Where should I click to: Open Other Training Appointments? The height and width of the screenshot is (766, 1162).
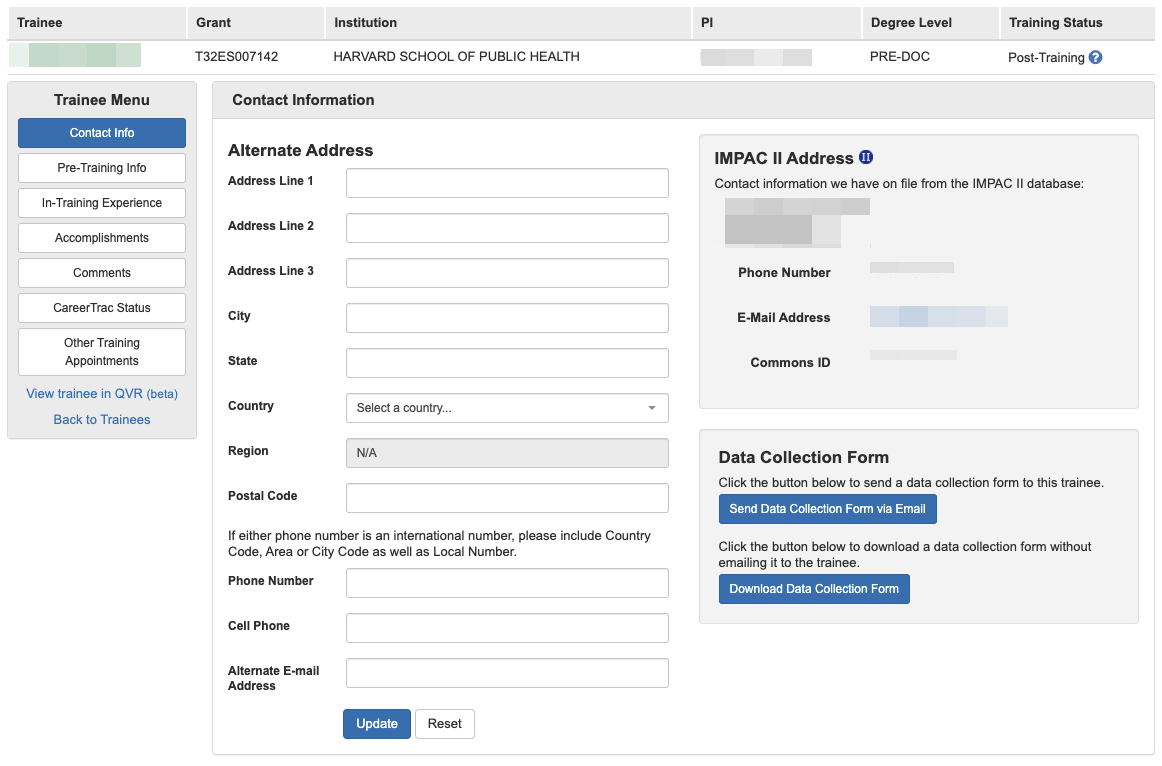click(x=102, y=352)
